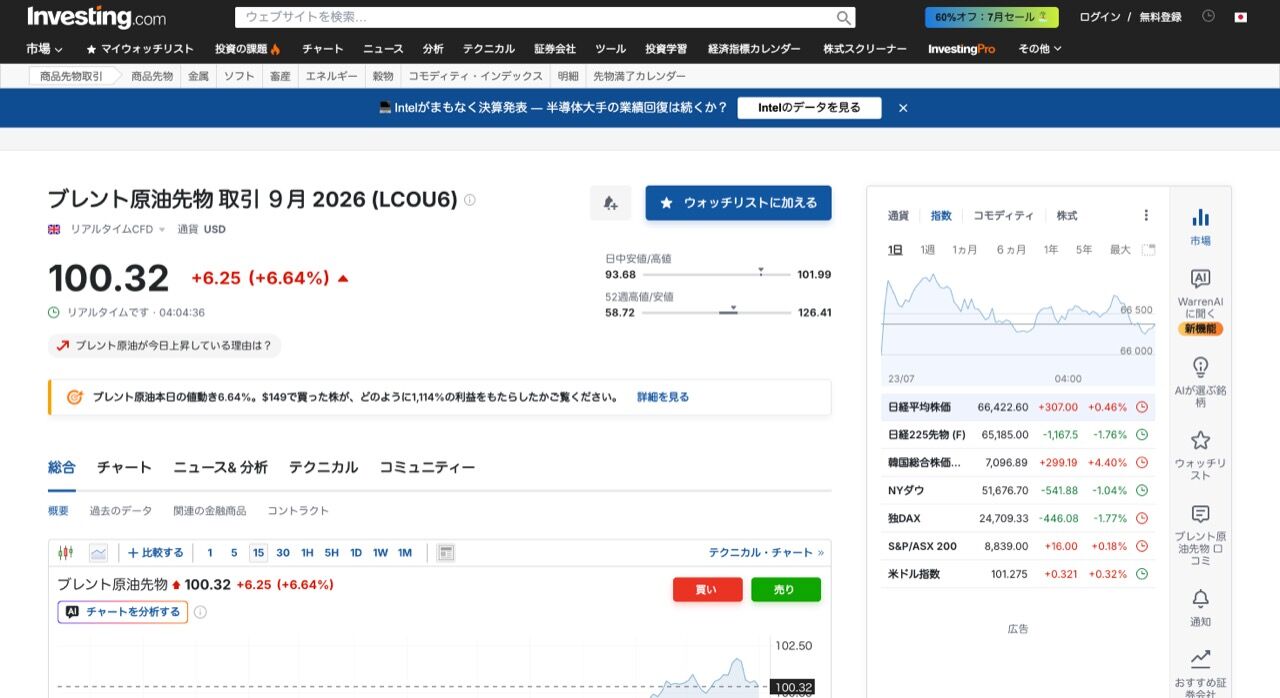This screenshot has width=1280, height=698.
Task: Click 60%オフ sale banner
Action: (x=991, y=17)
